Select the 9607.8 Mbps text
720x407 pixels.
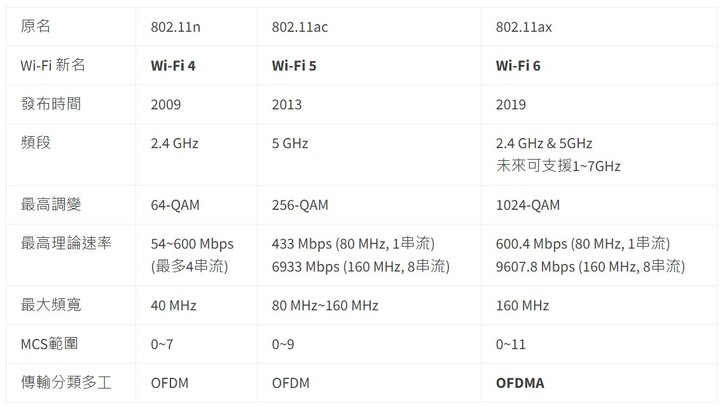535,267
